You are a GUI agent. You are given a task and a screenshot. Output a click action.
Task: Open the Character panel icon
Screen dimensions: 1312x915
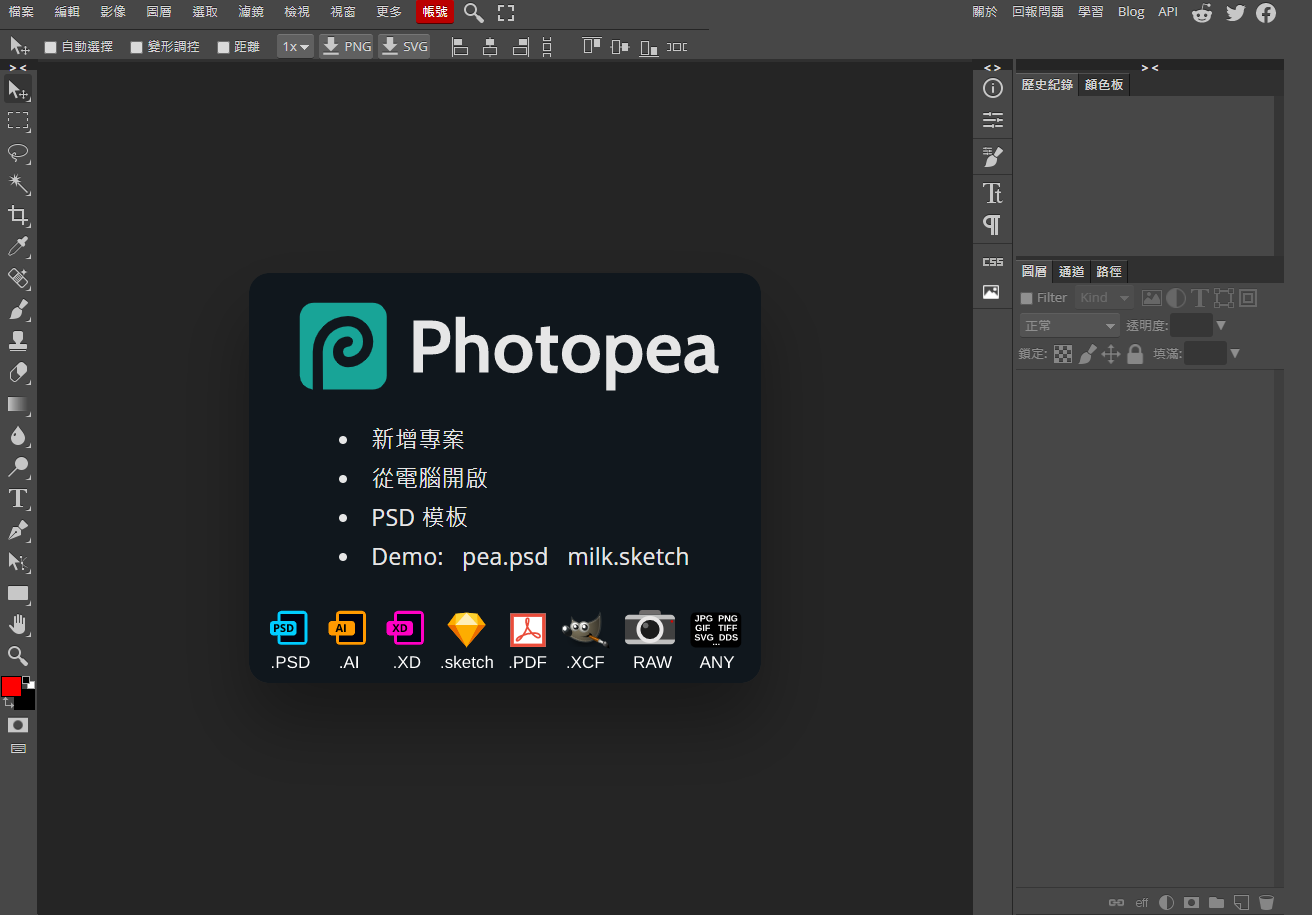[x=992, y=193]
